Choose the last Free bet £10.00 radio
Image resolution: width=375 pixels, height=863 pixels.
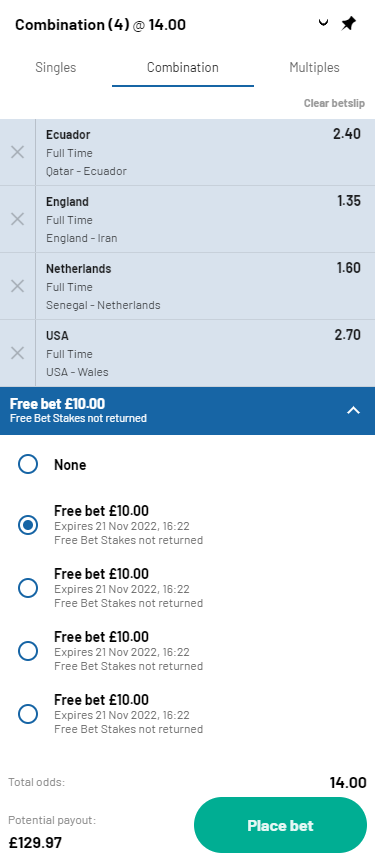(28, 714)
